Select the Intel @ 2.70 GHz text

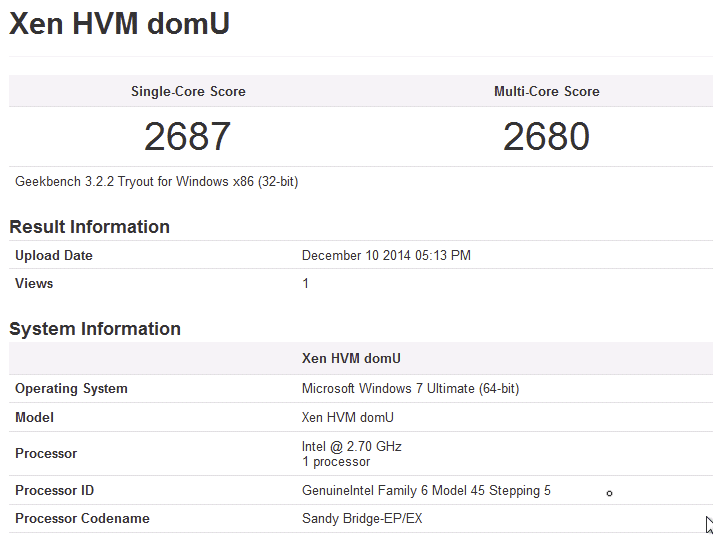point(352,447)
